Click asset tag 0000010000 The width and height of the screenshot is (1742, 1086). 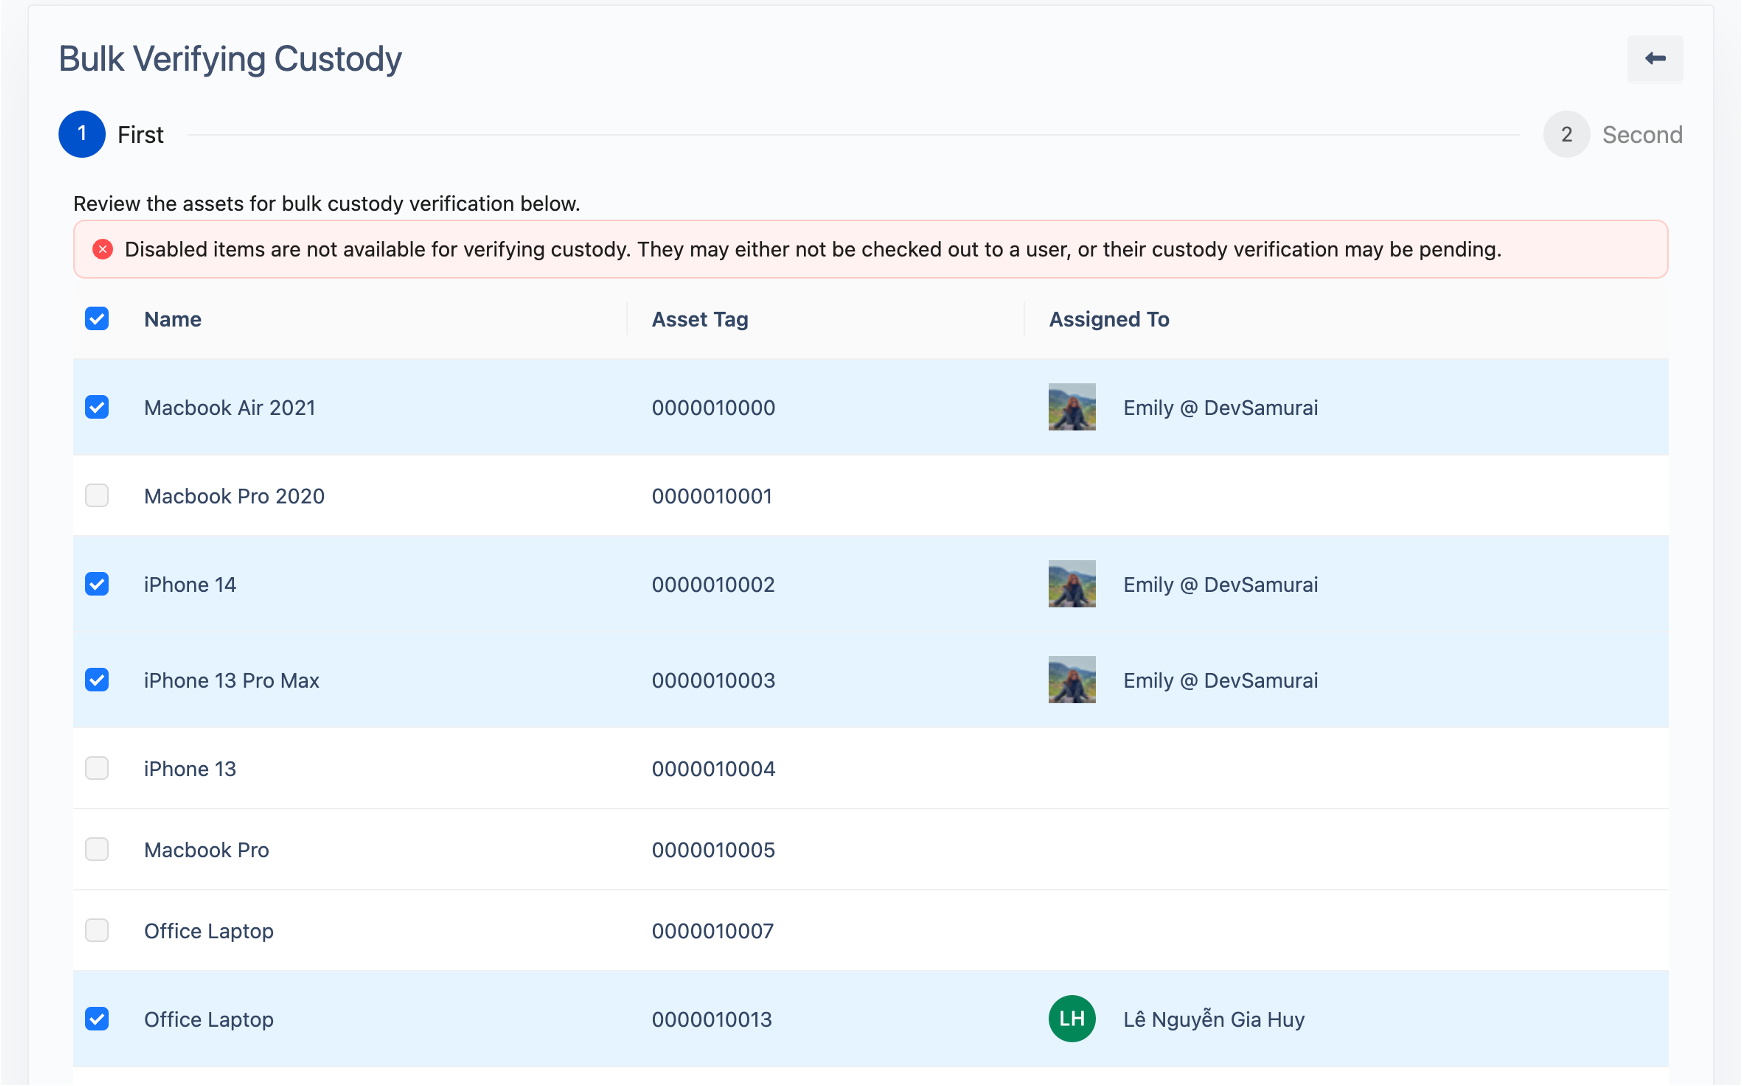click(x=714, y=408)
